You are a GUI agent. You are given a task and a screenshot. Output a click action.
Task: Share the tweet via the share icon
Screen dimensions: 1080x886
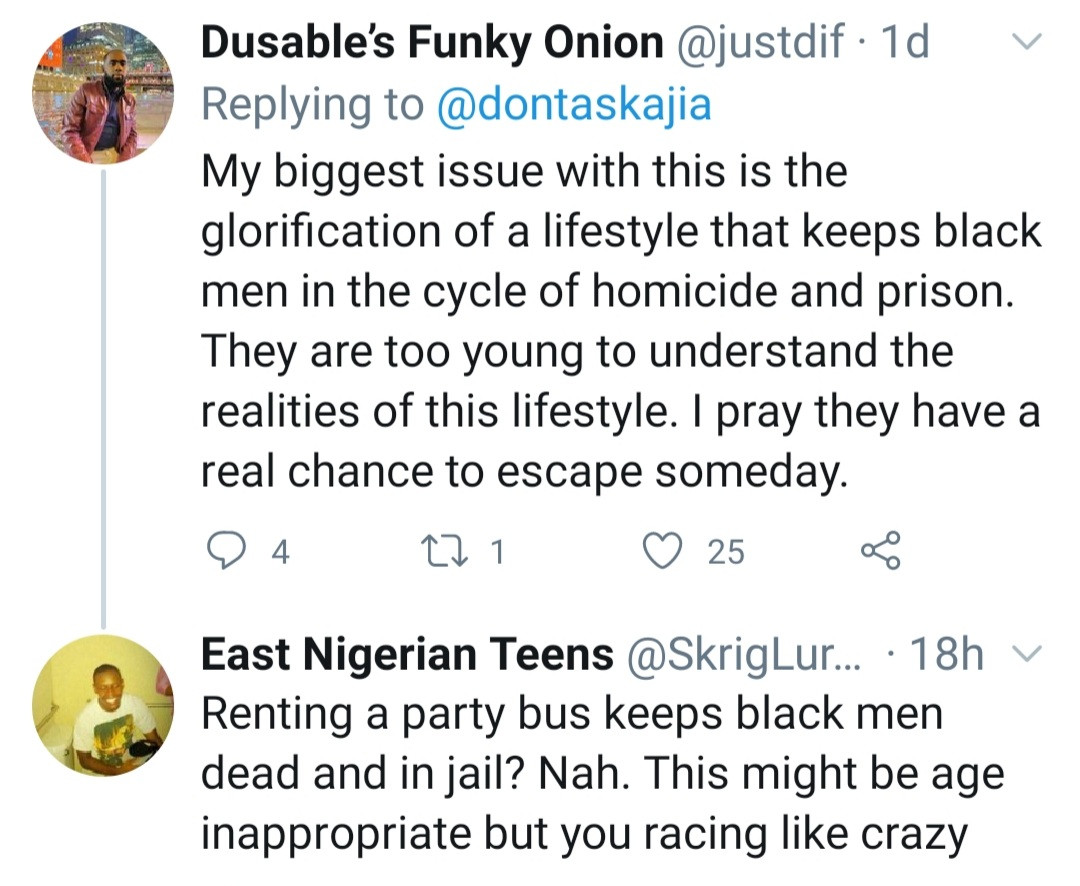pyautogui.click(x=881, y=551)
